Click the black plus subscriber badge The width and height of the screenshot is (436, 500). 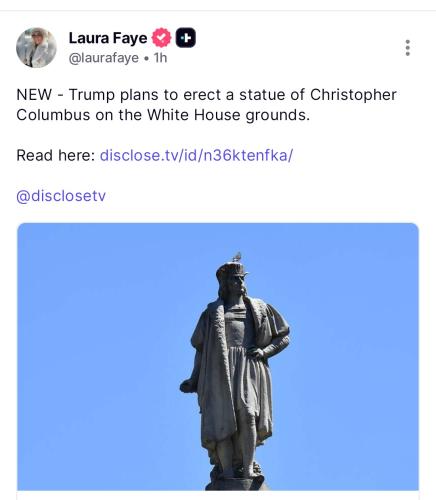coord(186,38)
